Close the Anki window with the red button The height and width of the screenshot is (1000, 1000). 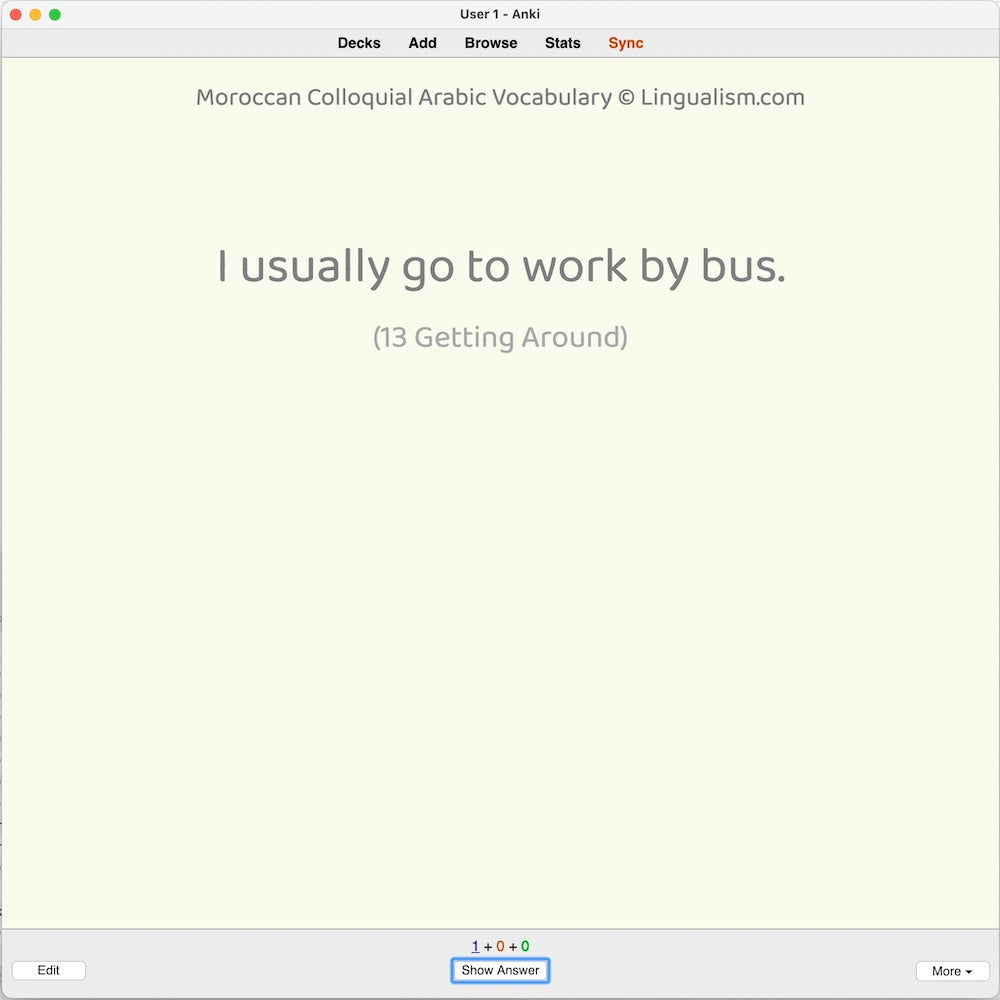[x=16, y=14]
